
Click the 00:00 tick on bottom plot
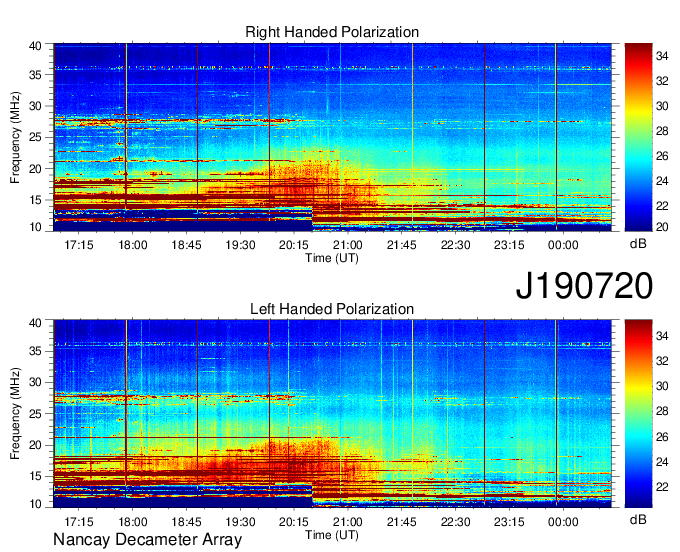[563, 522]
